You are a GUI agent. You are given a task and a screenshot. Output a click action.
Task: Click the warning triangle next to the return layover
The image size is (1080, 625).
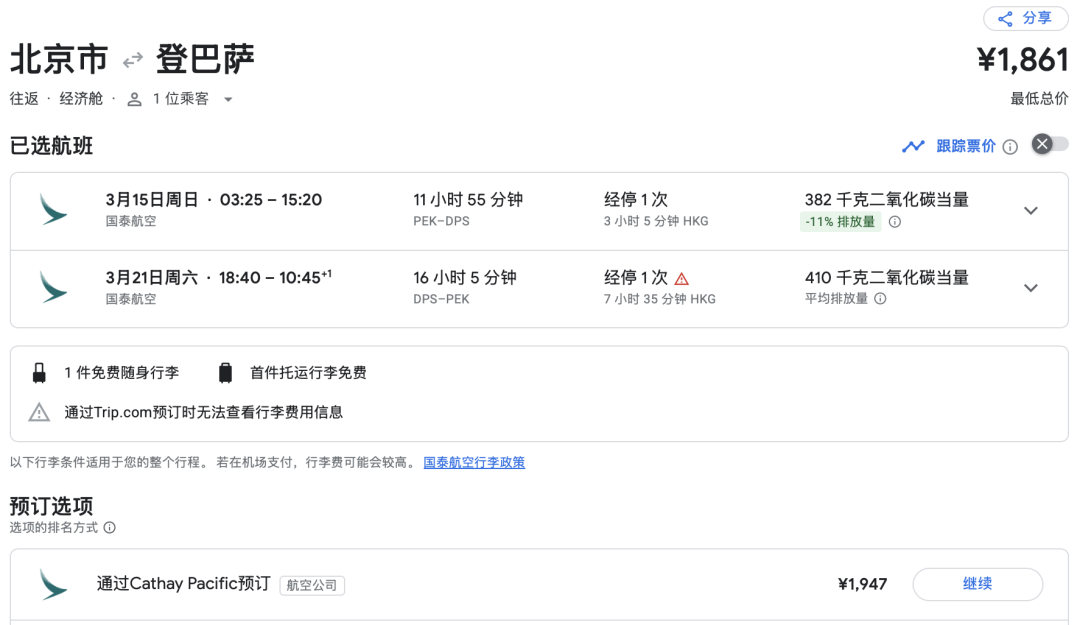click(x=681, y=278)
